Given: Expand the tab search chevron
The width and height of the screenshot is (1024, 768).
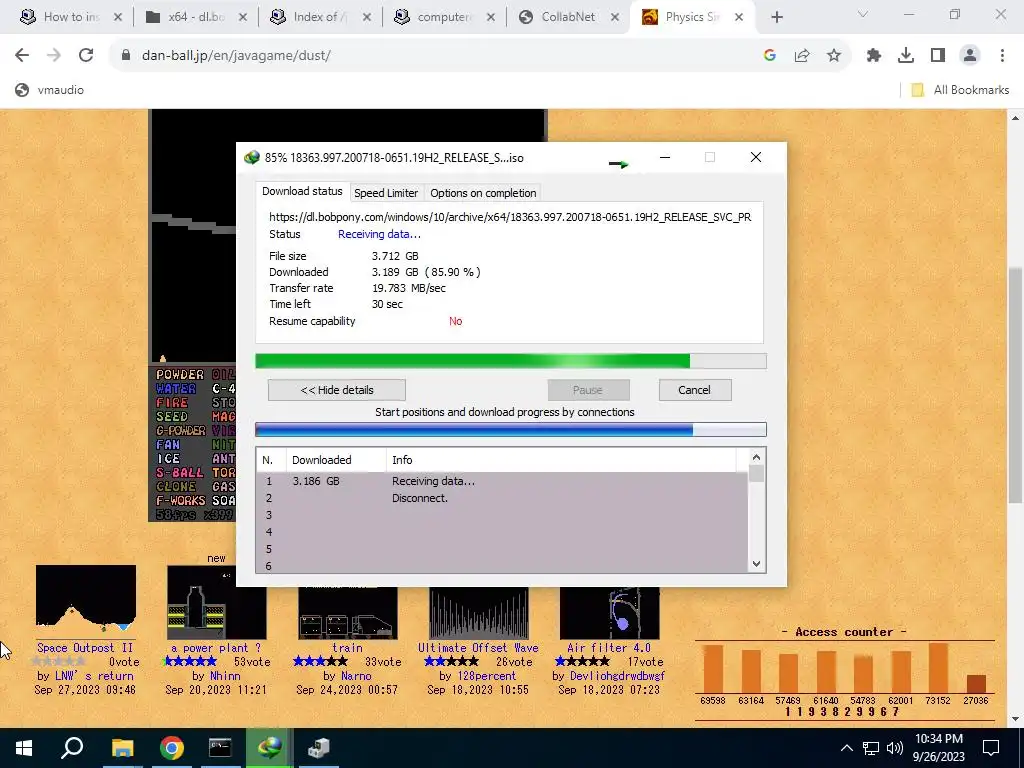Looking at the screenshot, I should 863,14.
